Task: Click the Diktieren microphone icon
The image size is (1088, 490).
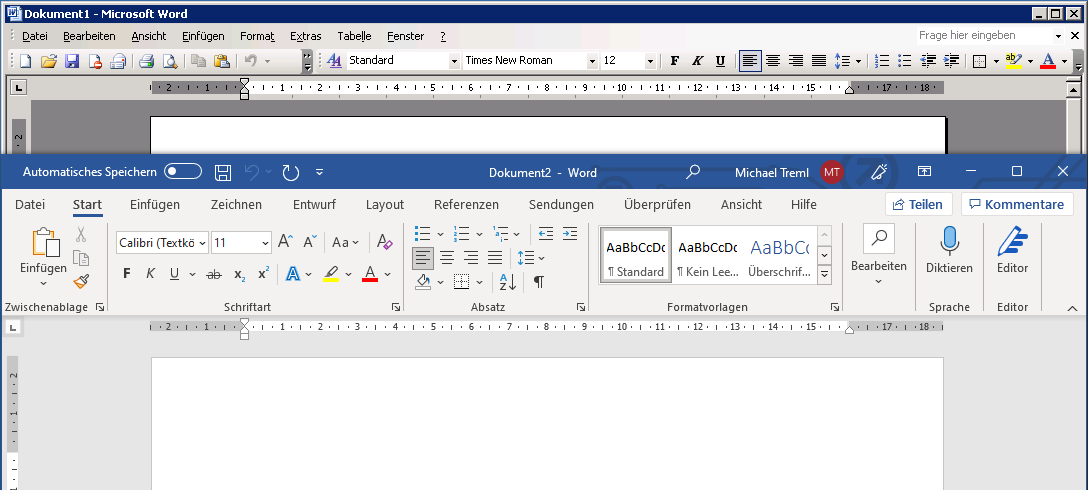Action: click(x=949, y=242)
